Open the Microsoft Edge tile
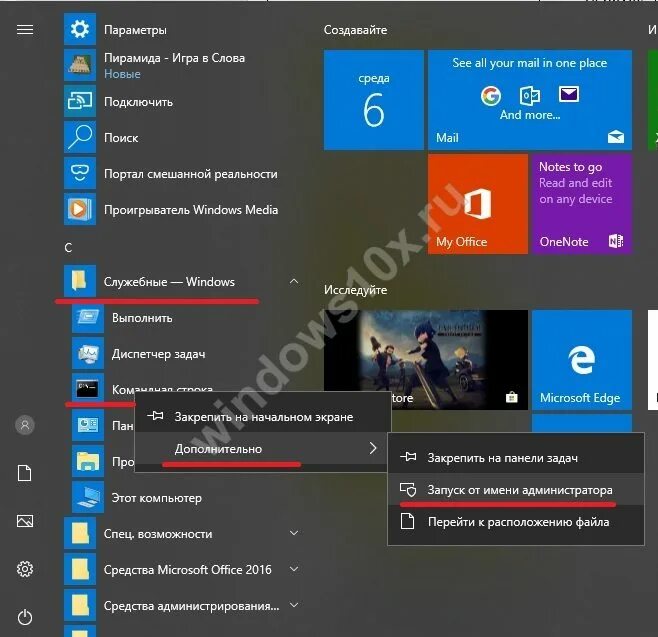 coord(582,360)
